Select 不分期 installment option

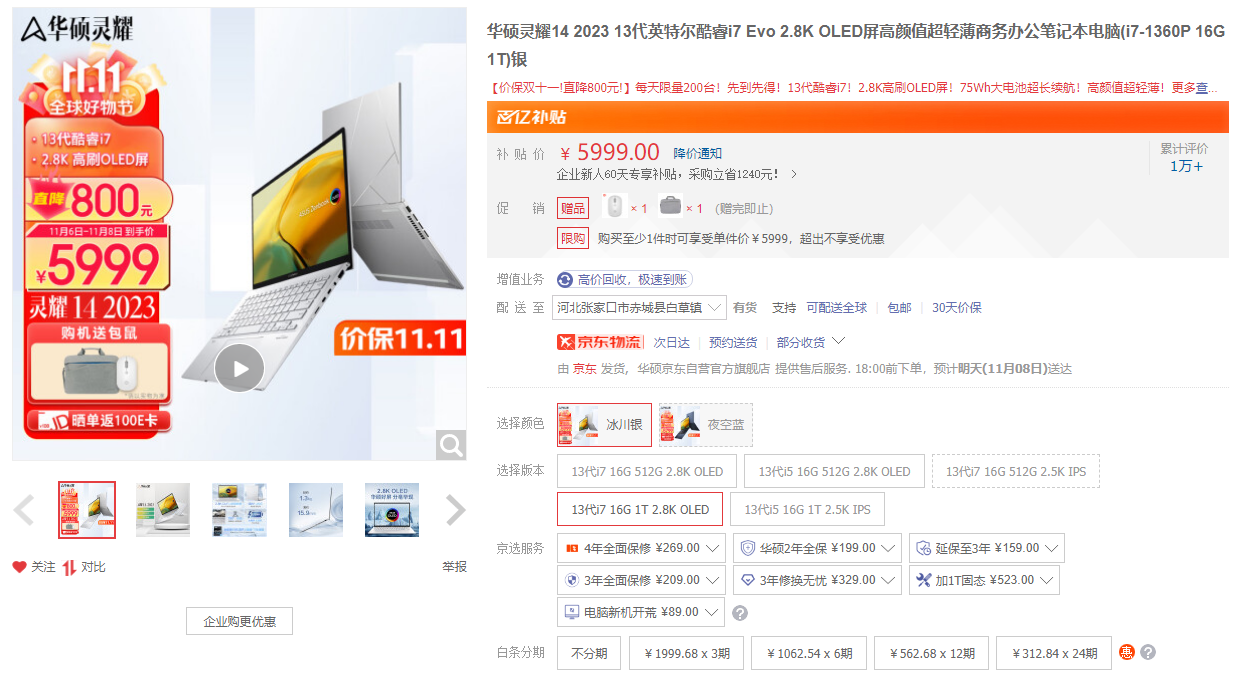[589, 653]
